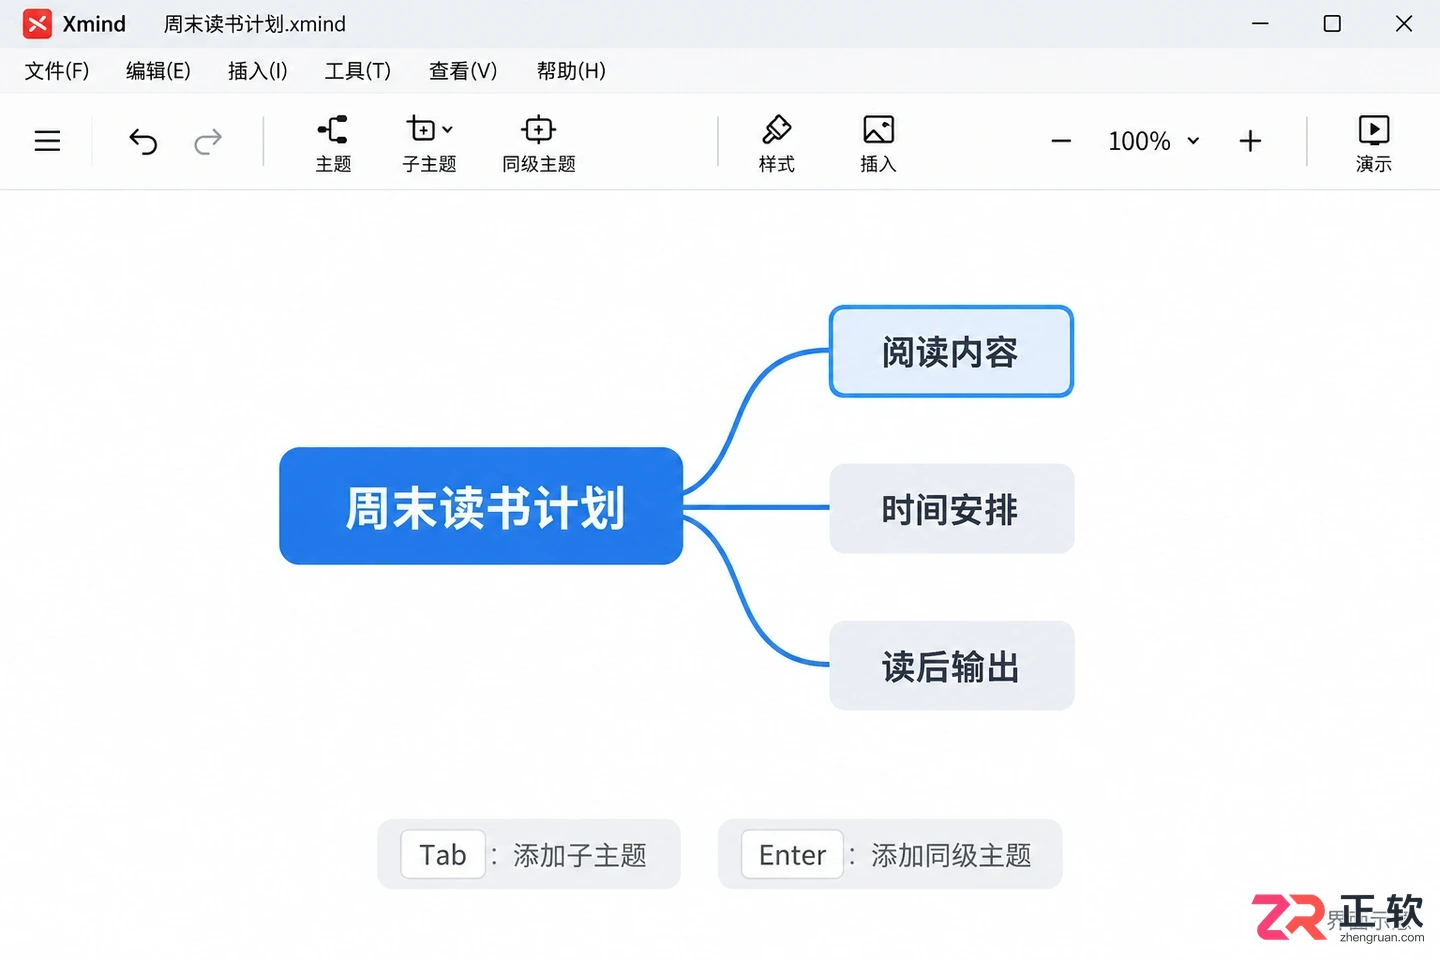
Task: Click the 插入 image icon in toolbar
Action: [x=878, y=143]
